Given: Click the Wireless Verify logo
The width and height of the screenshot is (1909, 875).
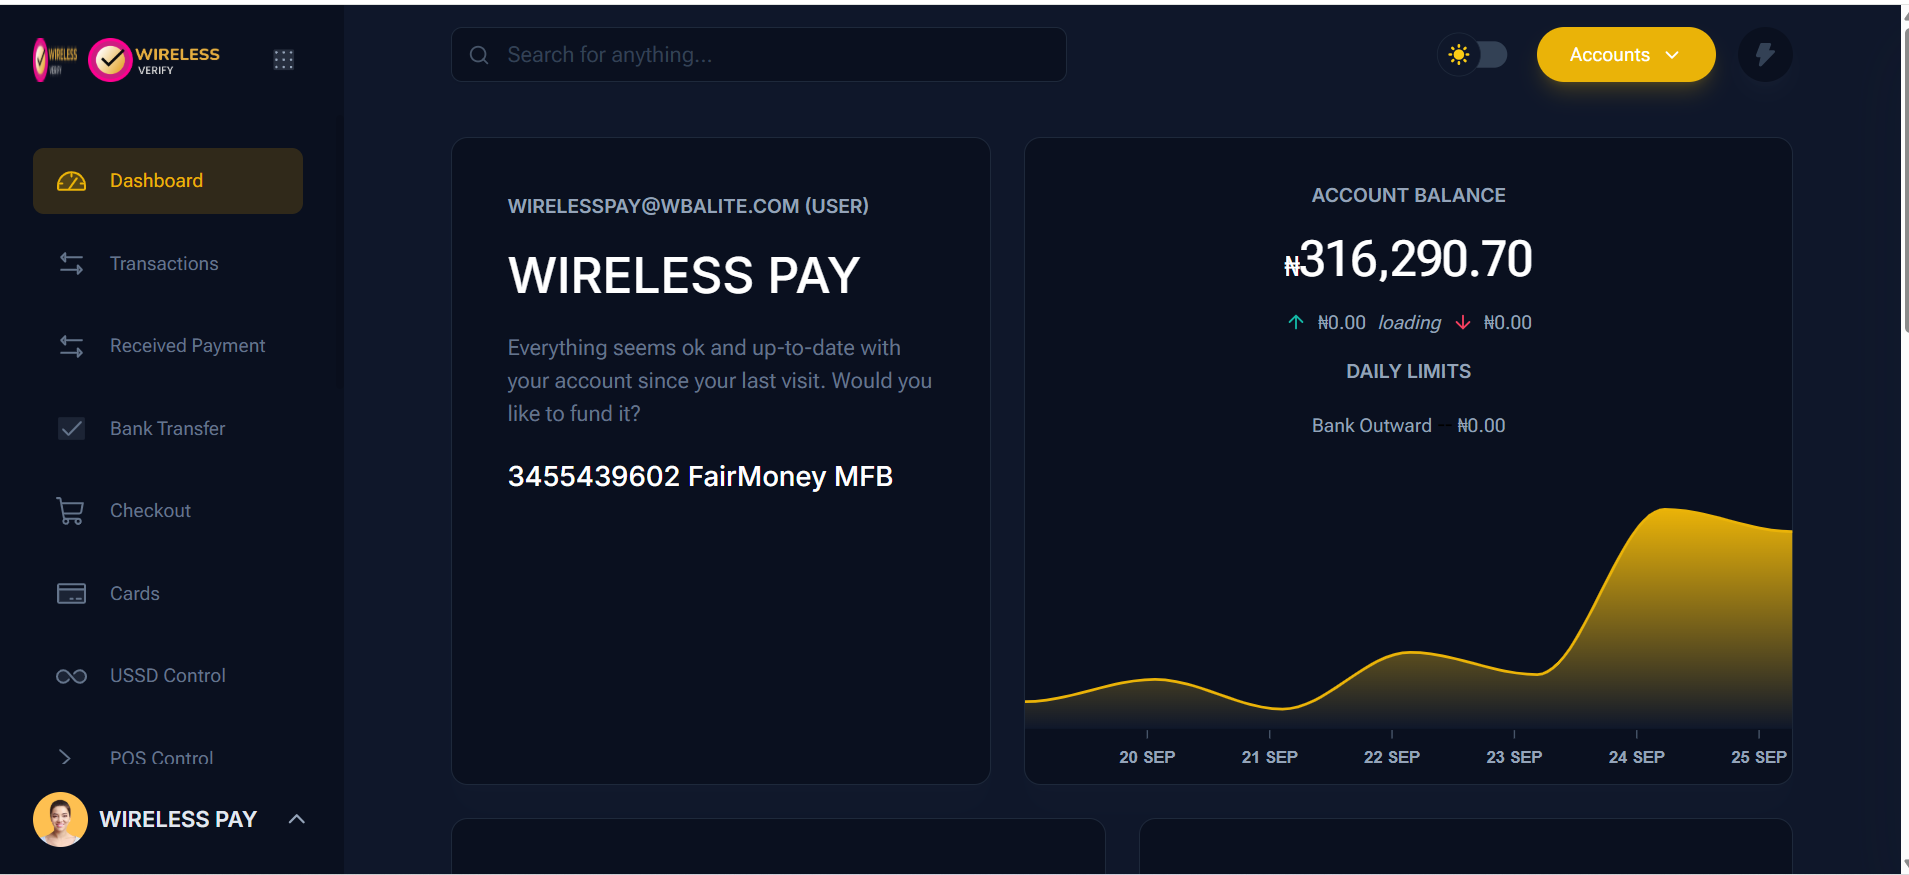Looking at the screenshot, I should pos(155,60).
